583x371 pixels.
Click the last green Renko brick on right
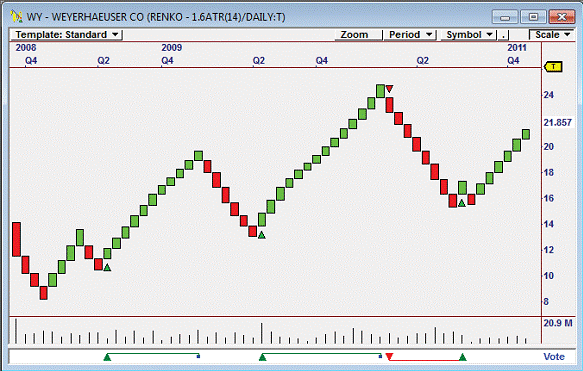526,134
